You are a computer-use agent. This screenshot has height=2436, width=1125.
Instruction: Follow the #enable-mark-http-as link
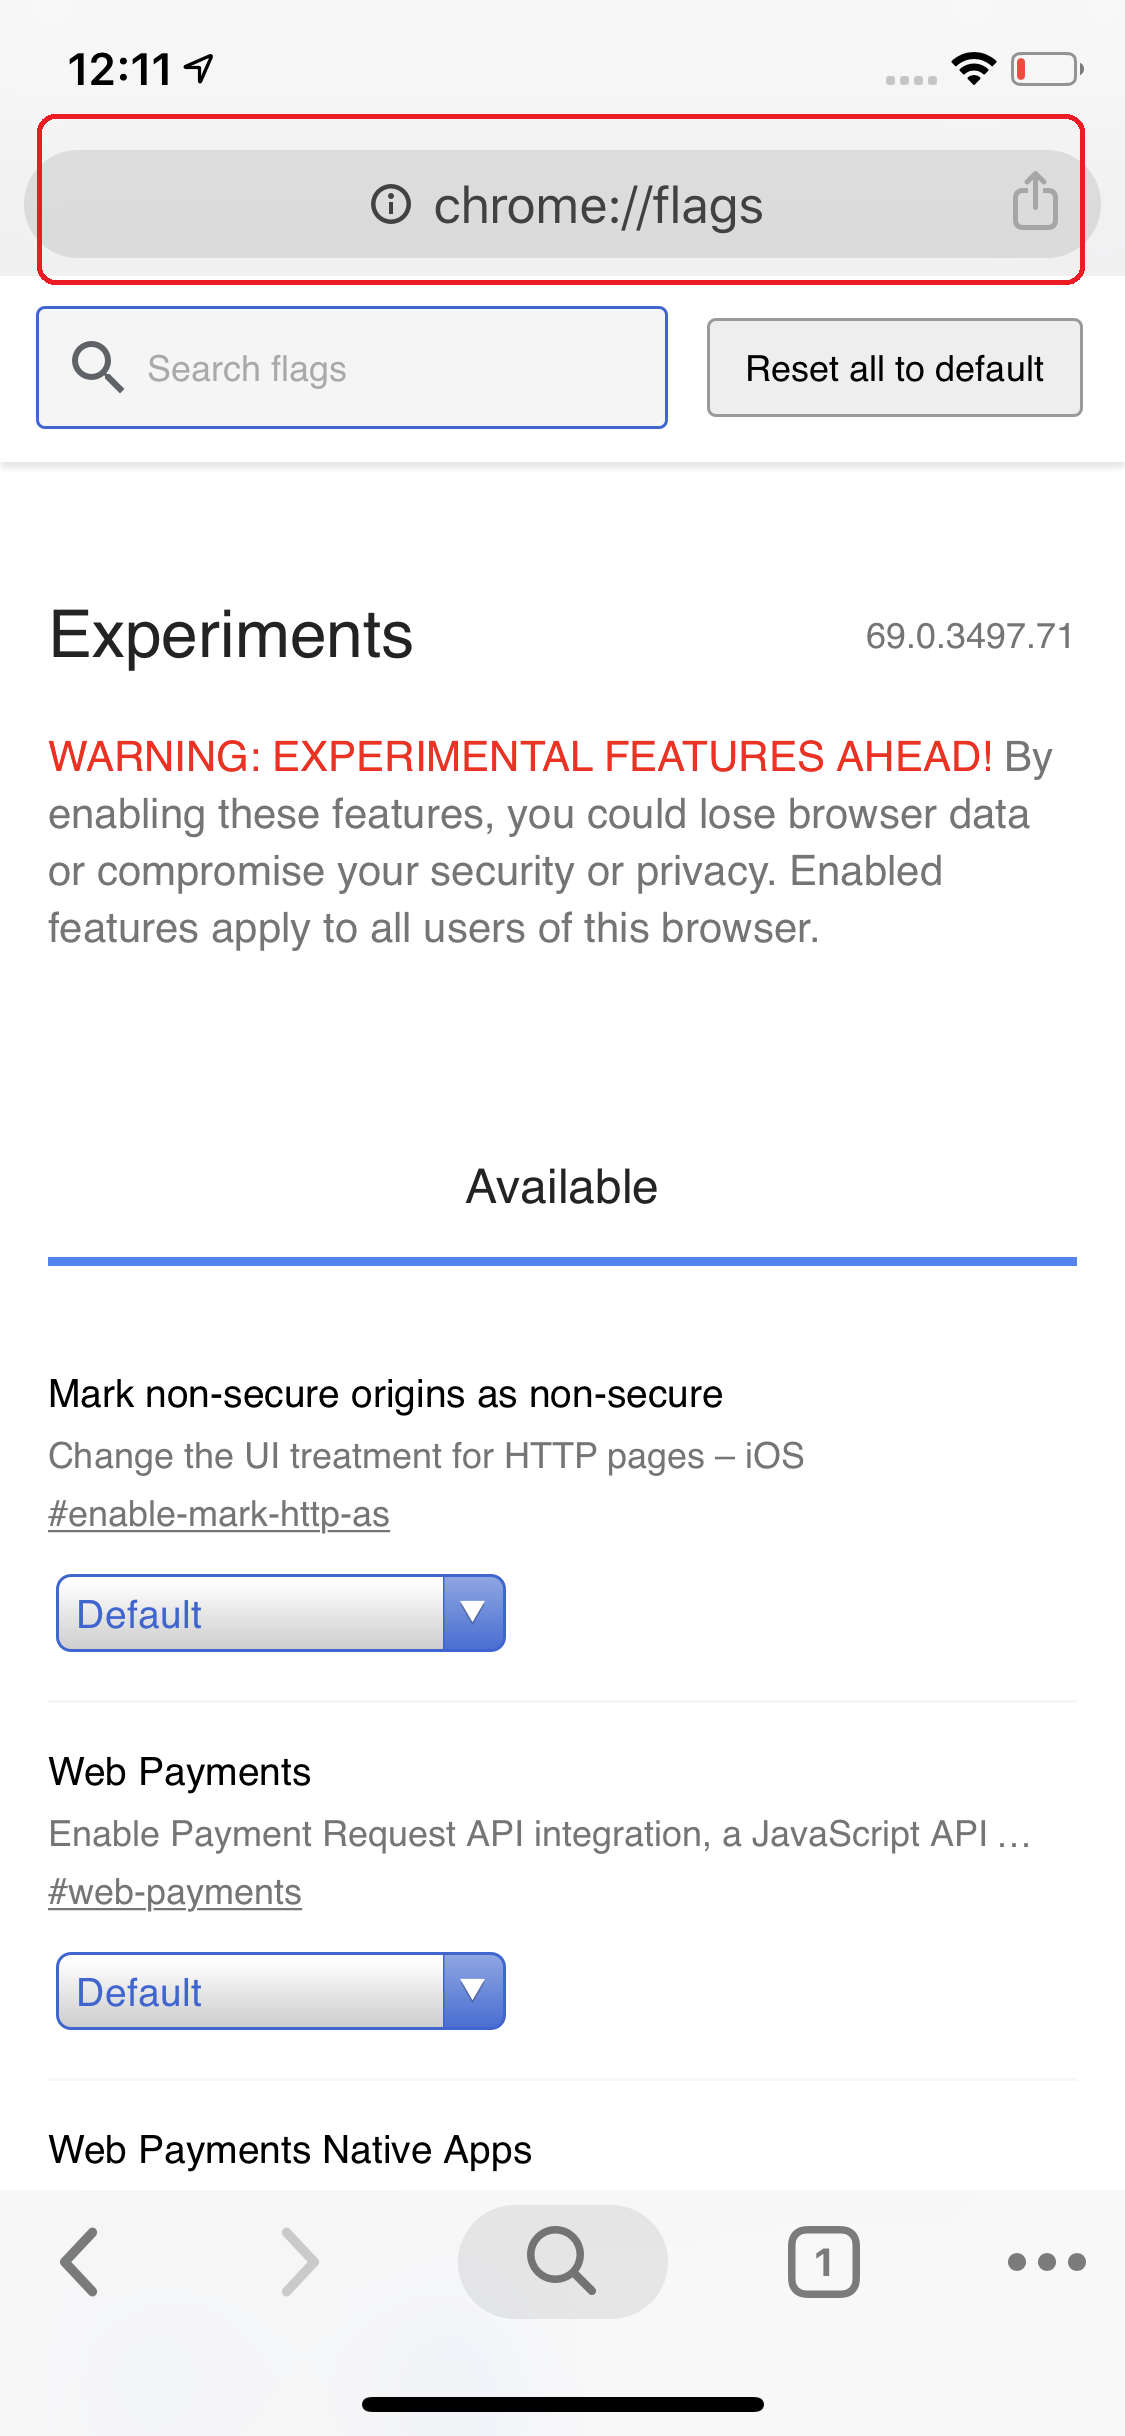click(219, 1514)
